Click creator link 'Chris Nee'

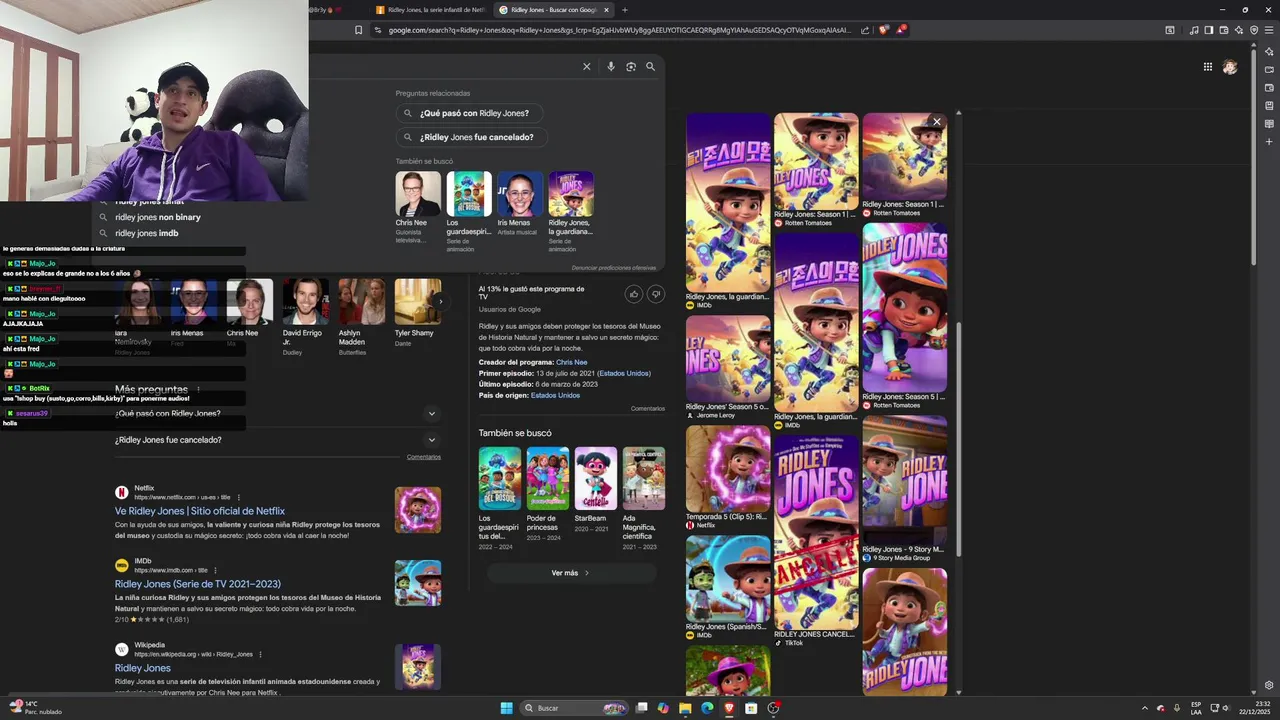(x=572, y=362)
